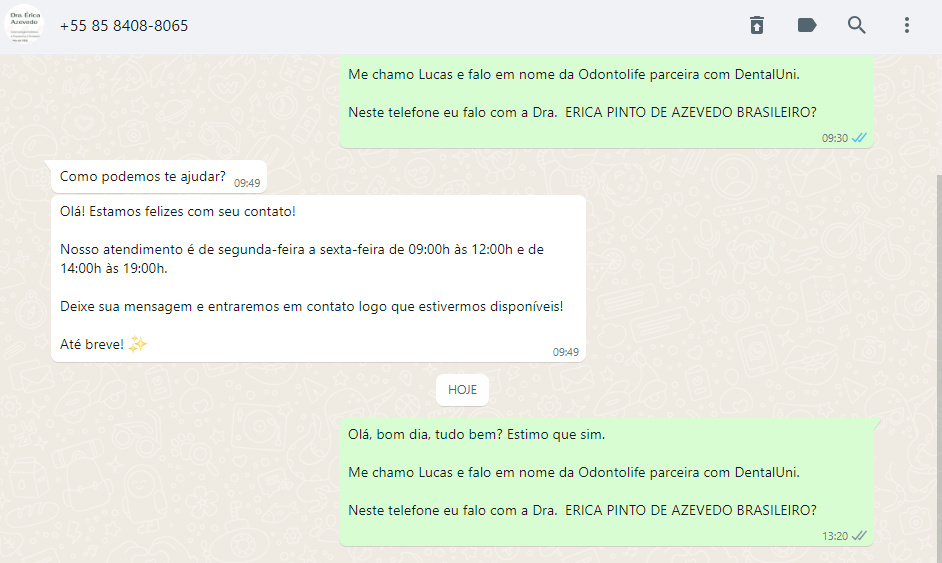Click the 13:20 timestamp on last message
The height and width of the screenshot is (563, 942).
835,536
